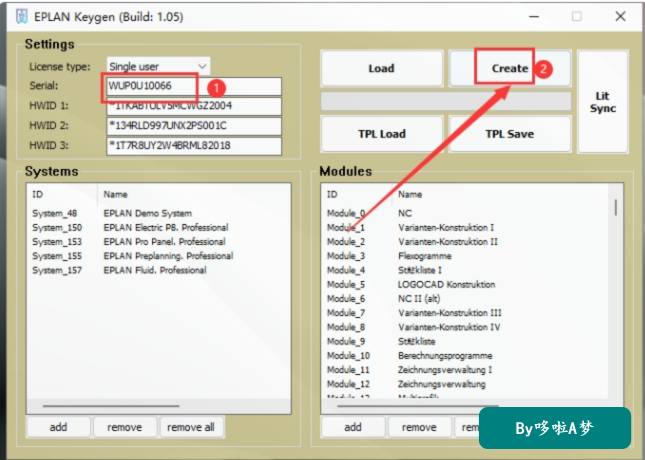Click the TPL Load button

[x=382, y=134]
